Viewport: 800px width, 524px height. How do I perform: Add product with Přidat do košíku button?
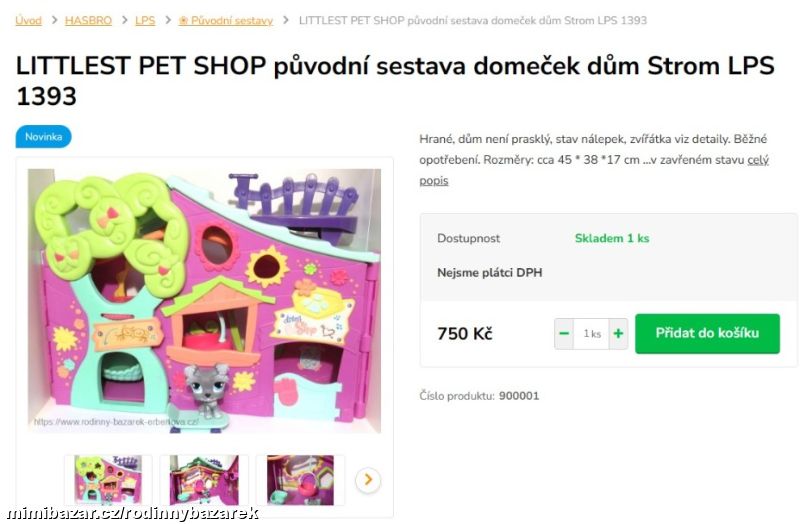[x=707, y=334]
